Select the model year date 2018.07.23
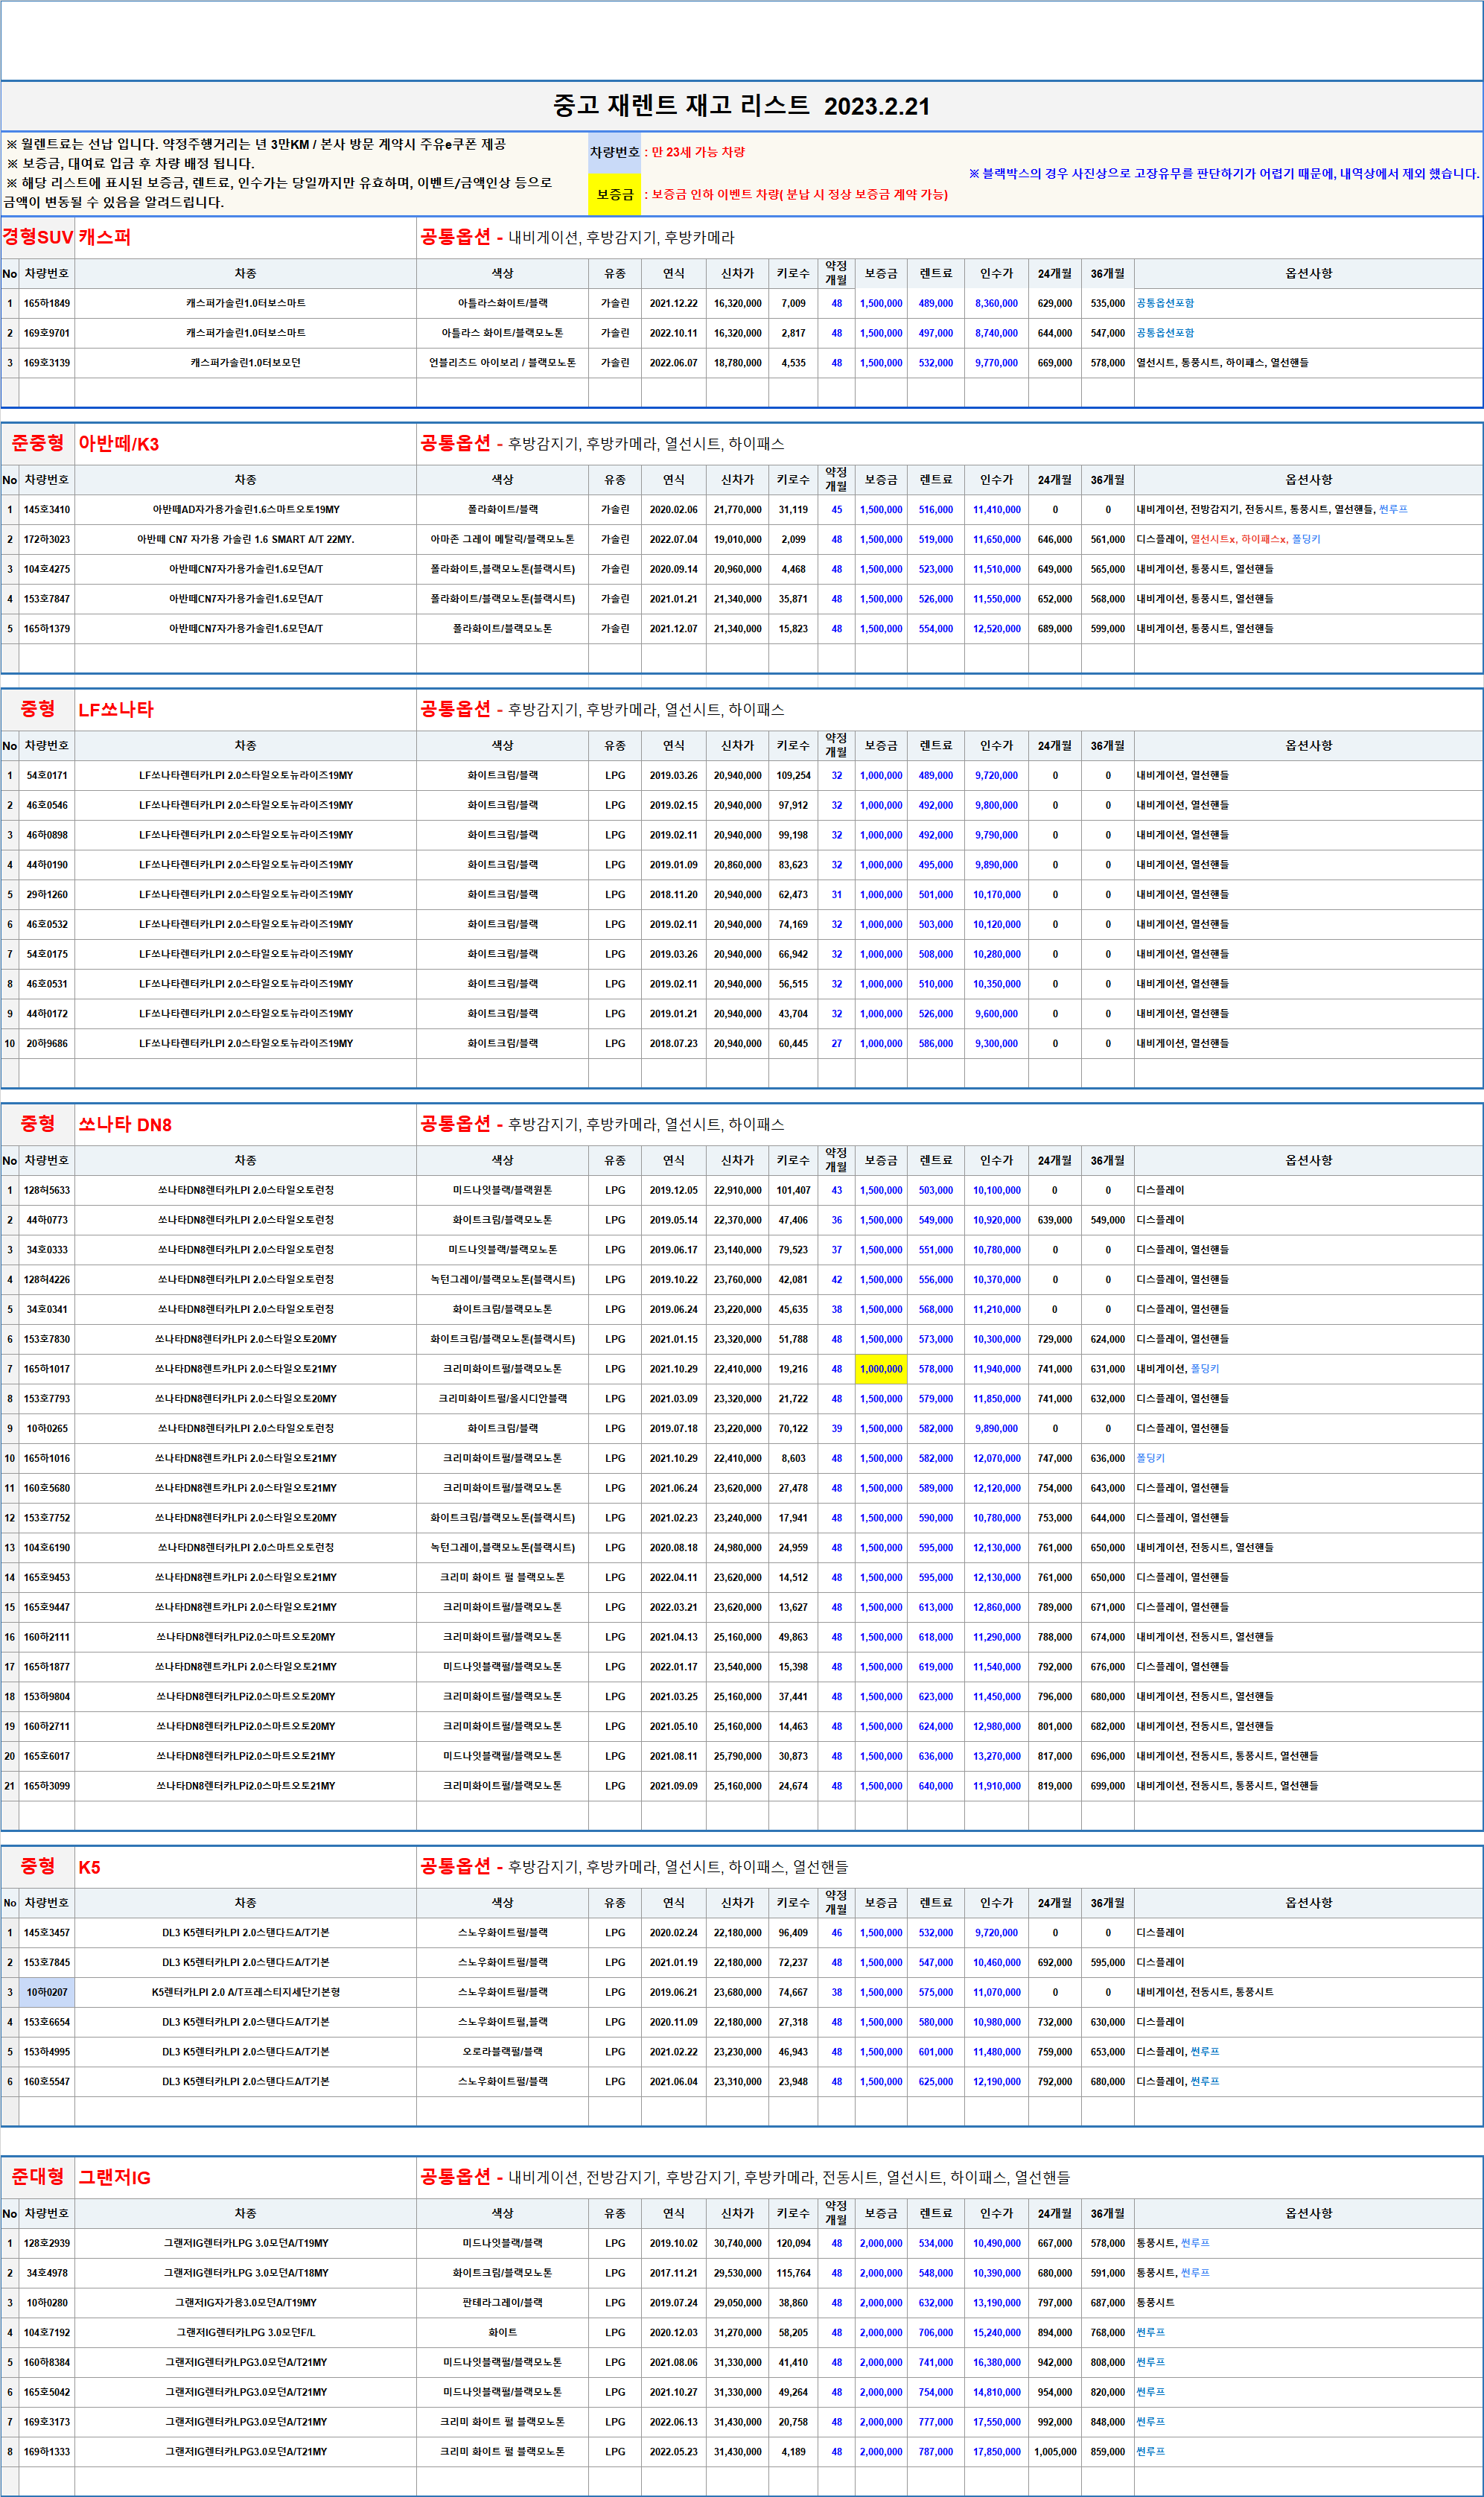This screenshot has width=1484, height=2497. click(x=674, y=1043)
